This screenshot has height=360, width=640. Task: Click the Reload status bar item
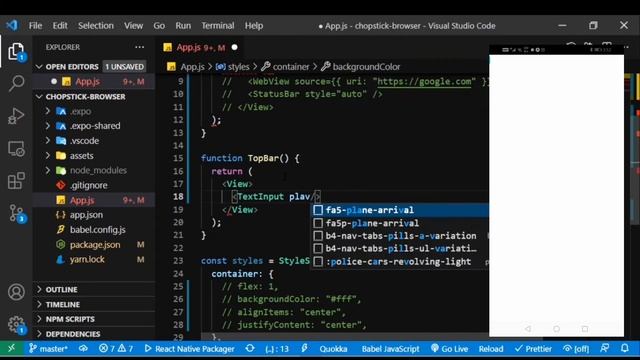[491, 349]
